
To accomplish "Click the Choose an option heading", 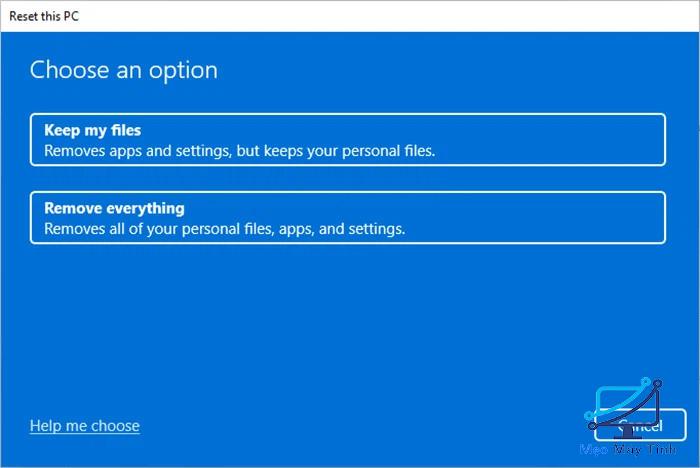I will coord(124,70).
